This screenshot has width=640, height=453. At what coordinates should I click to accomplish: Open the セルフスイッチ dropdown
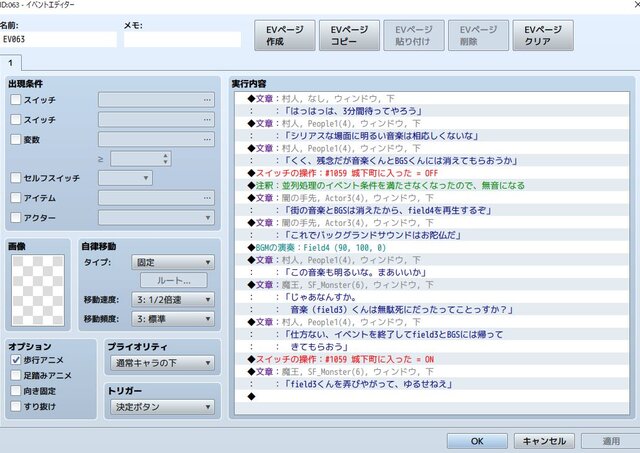point(125,178)
